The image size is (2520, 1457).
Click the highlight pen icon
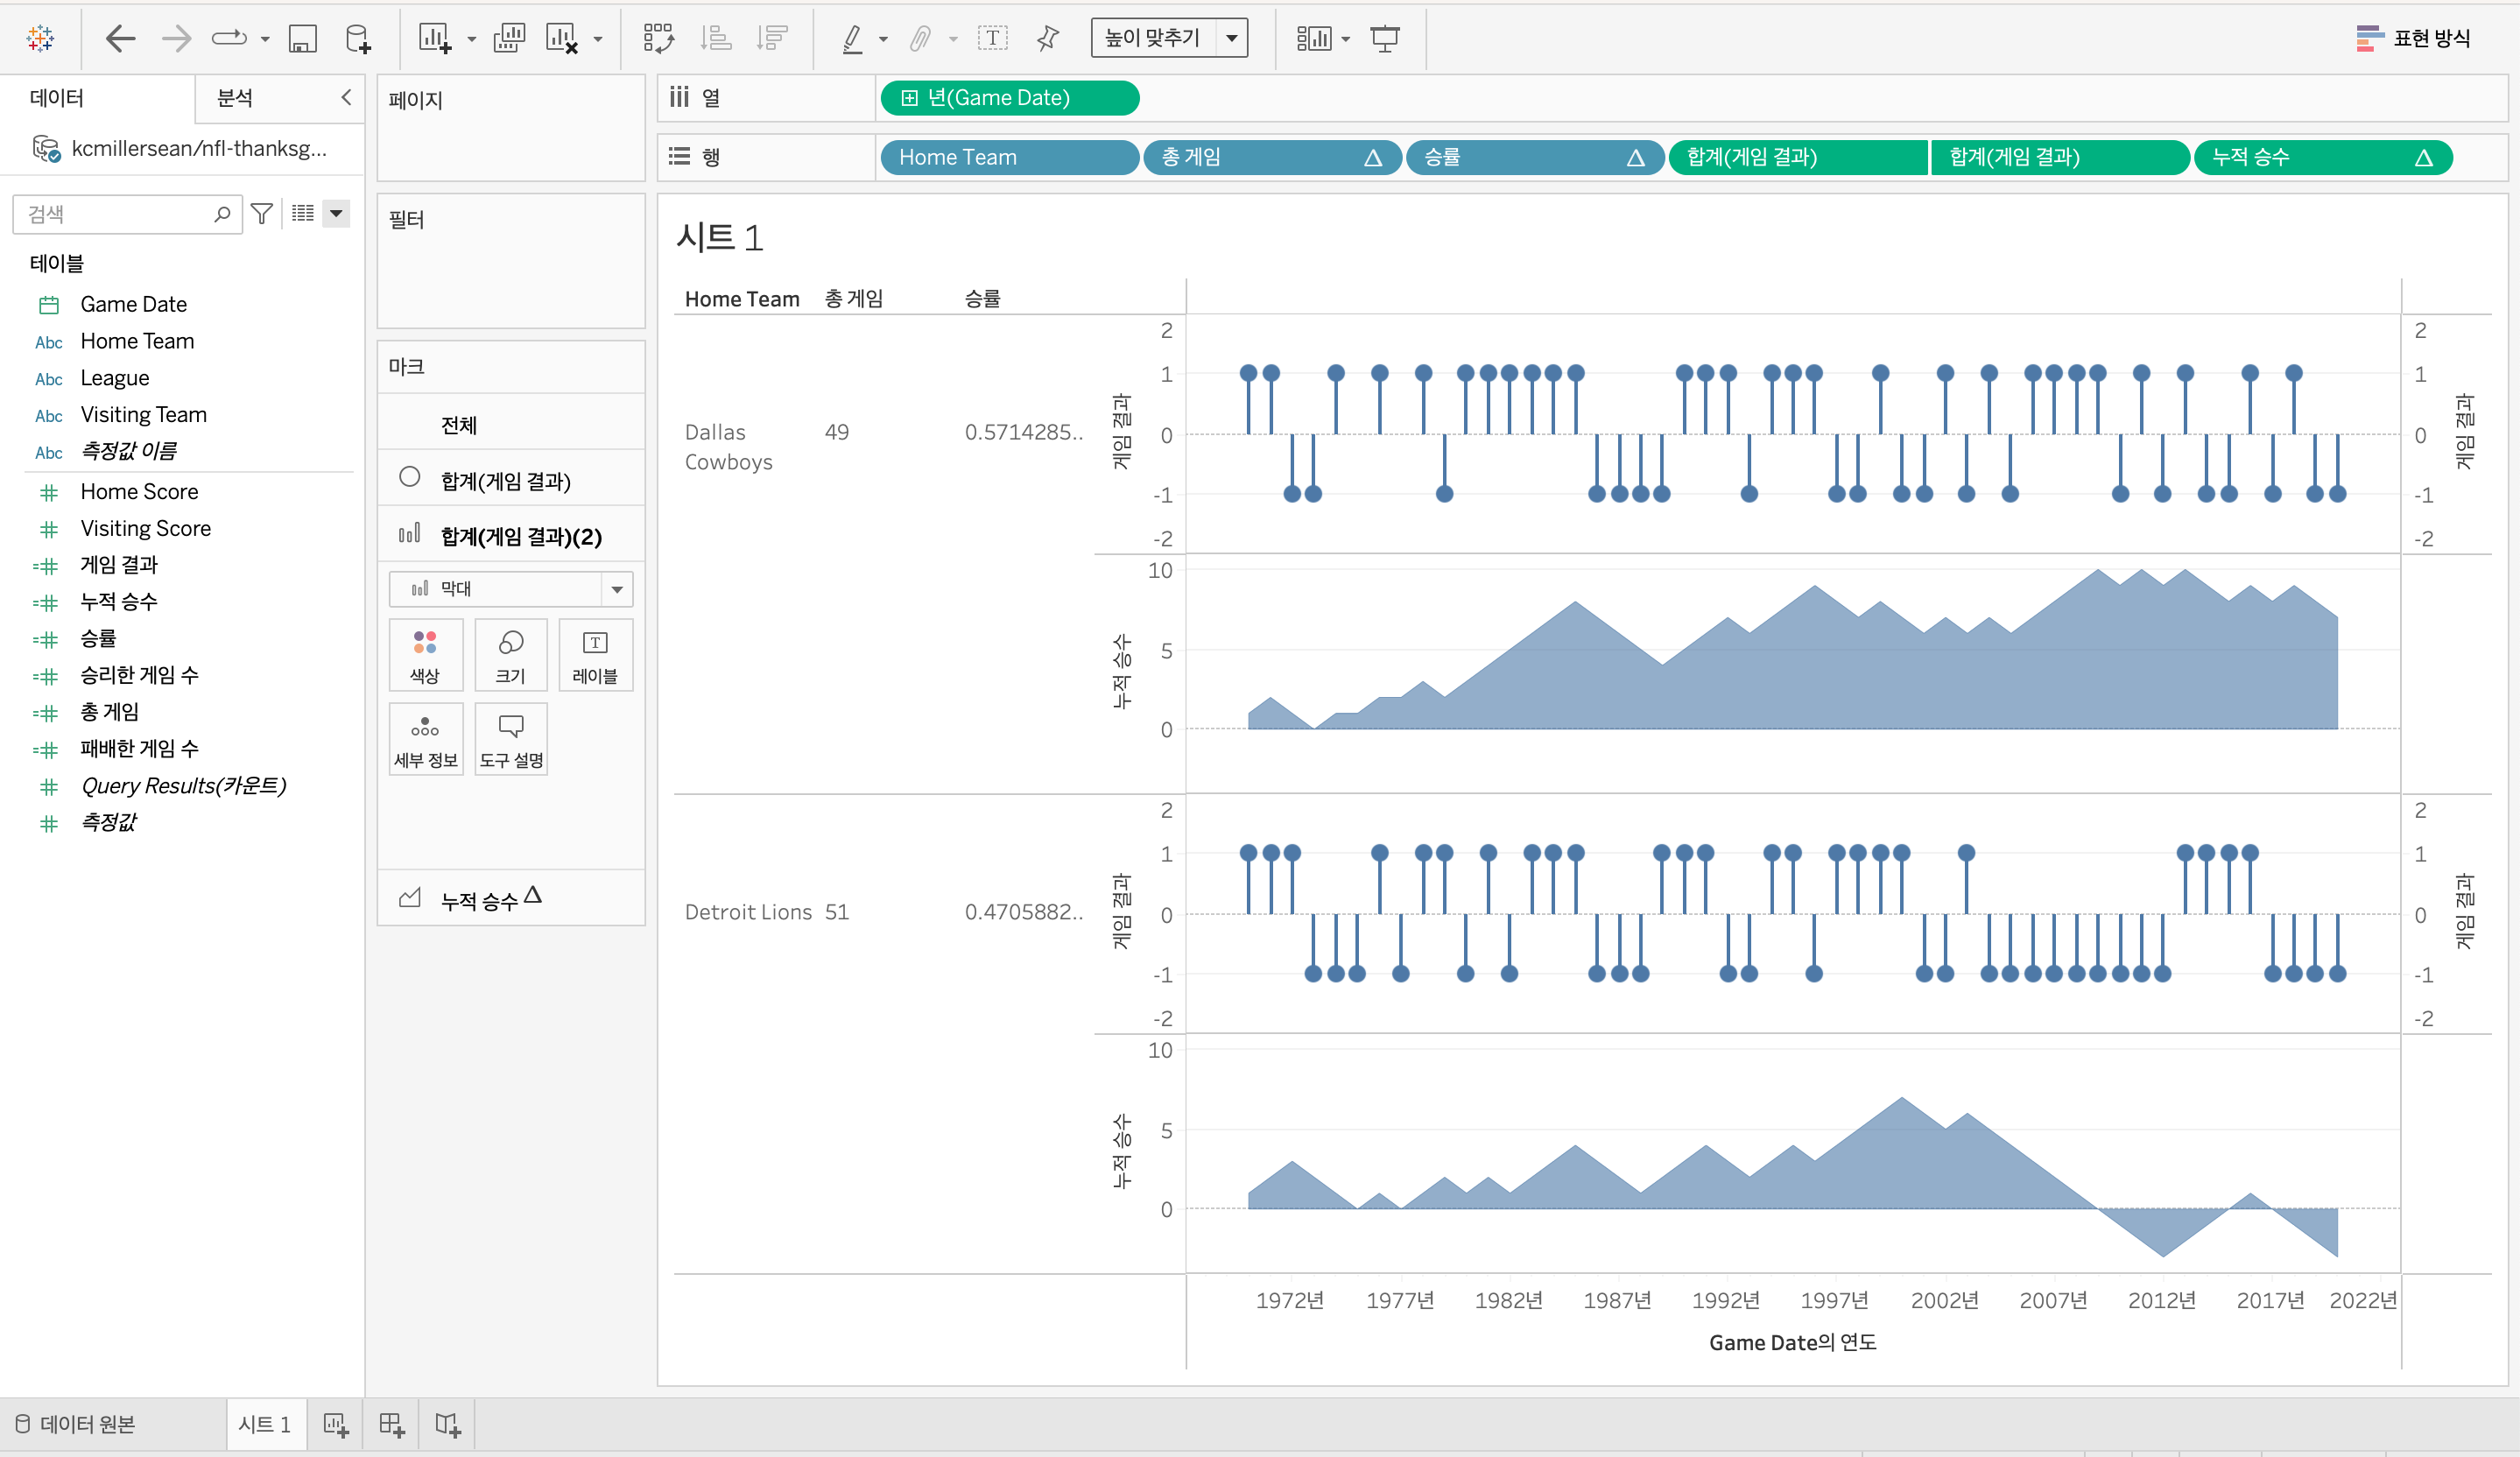(852, 39)
